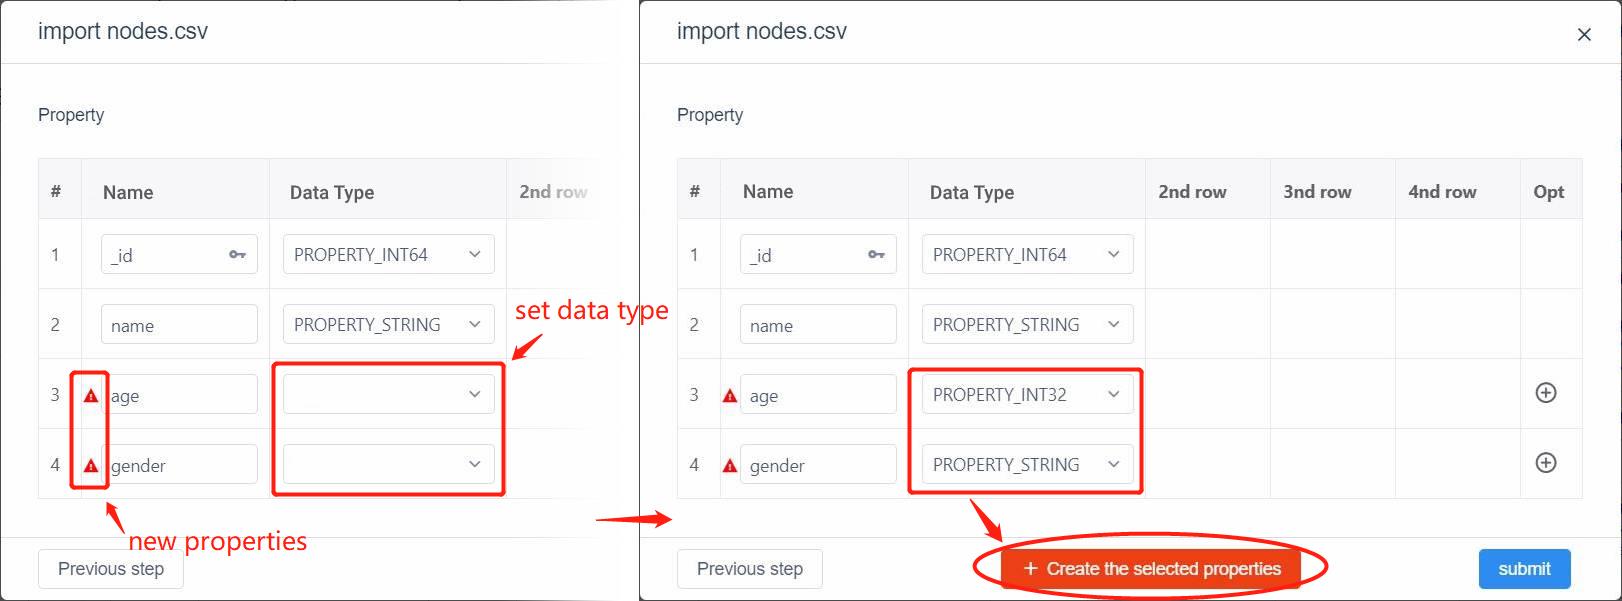Click plus icon in gender row
The height and width of the screenshot is (601, 1622).
(x=1545, y=463)
